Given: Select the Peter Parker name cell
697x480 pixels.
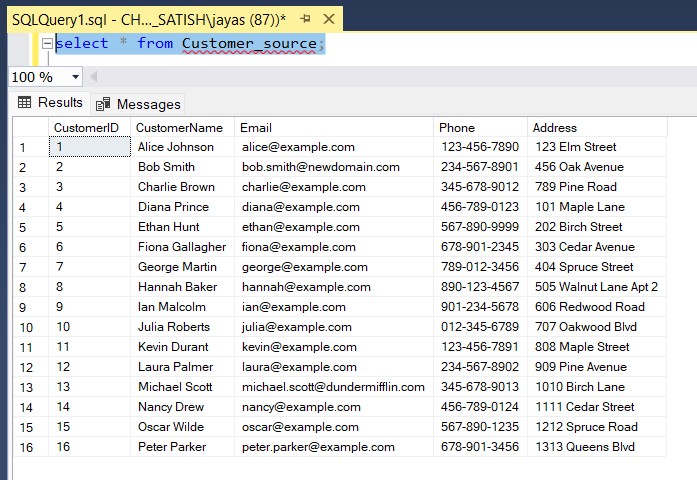Looking at the screenshot, I should 182,447.
